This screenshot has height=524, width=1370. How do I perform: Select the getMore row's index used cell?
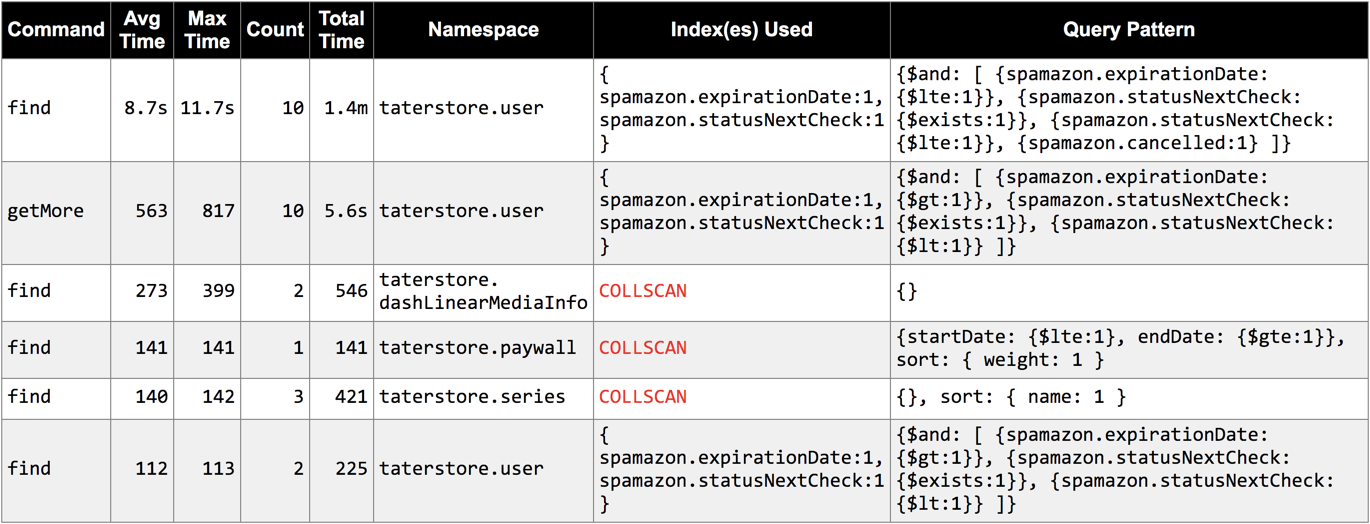click(x=742, y=212)
